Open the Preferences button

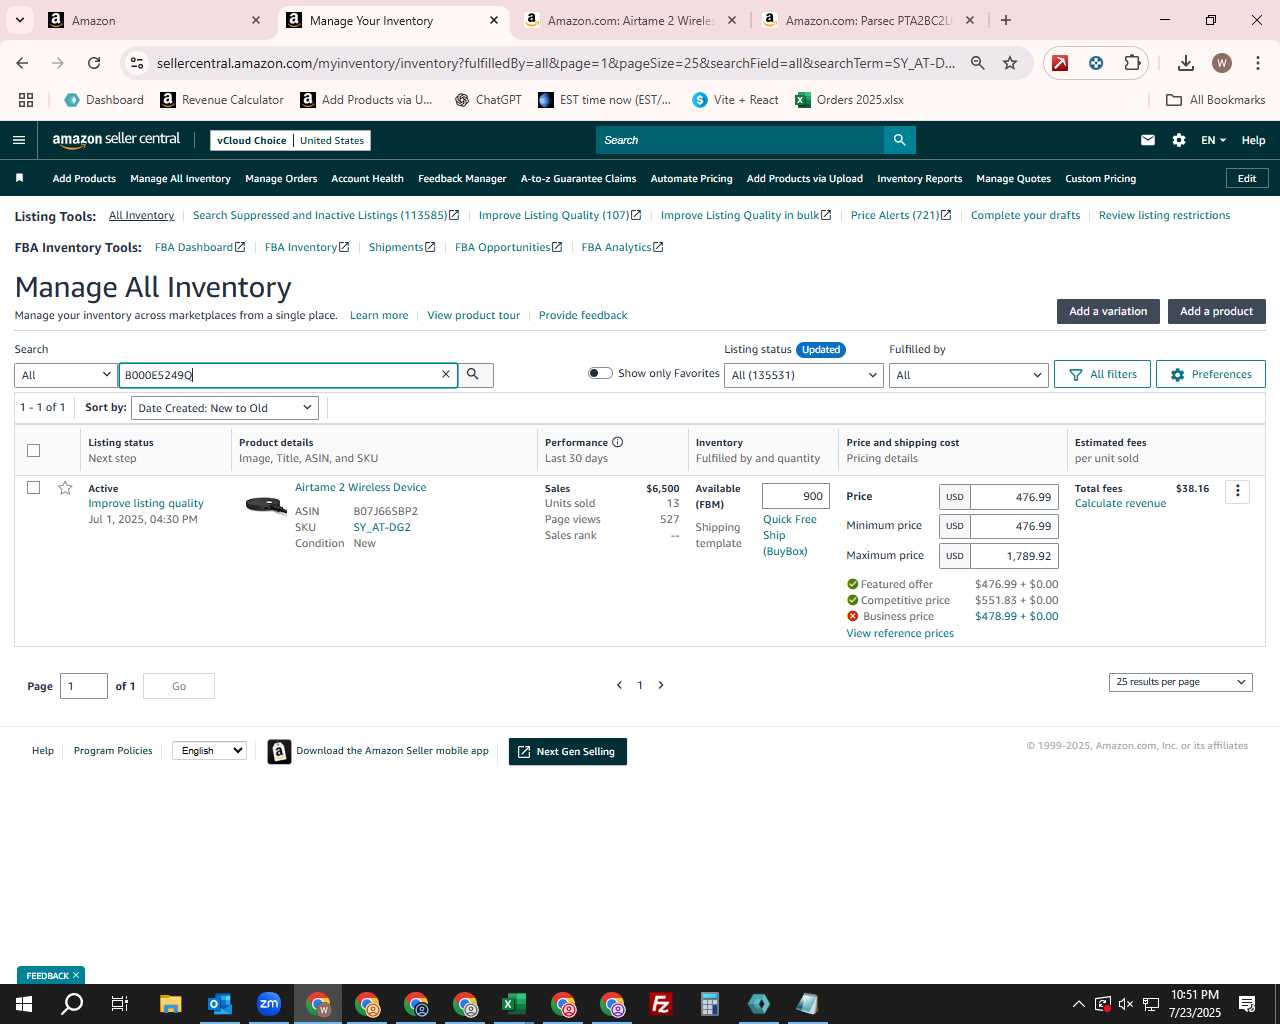(1211, 374)
